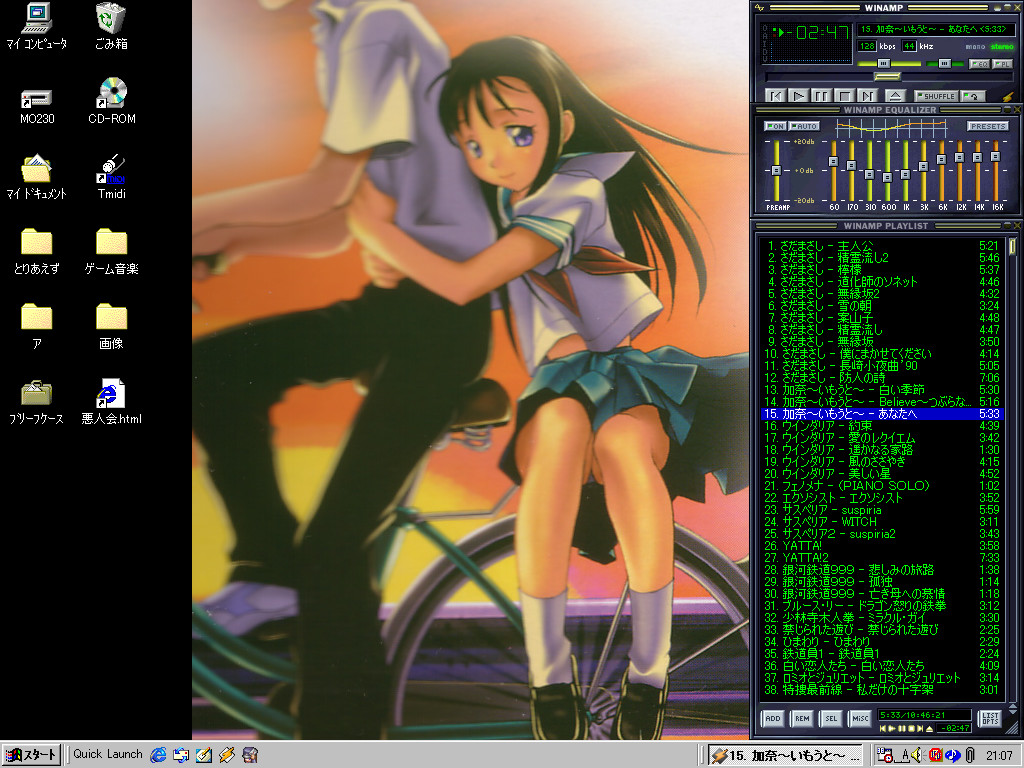Image resolution: width=1024 pixels, height=768 pixels.
Task: Click the 60 Hz equalizer band slider
Action: pos(833,170)
